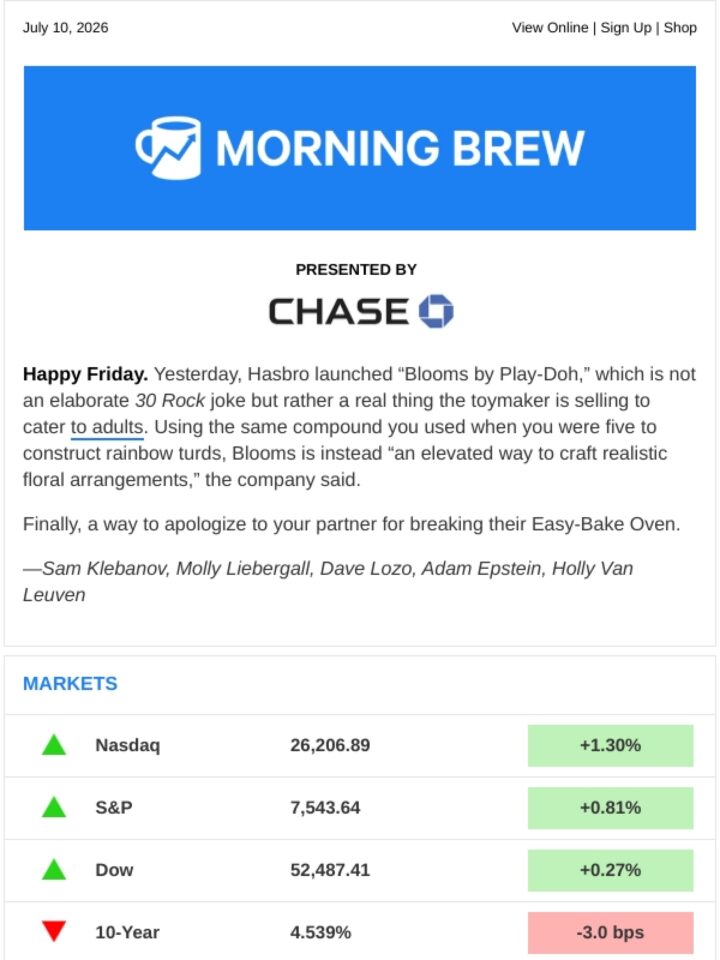Click the MARKETS section heading
The image size is (720, 960).
coord(70,683)
